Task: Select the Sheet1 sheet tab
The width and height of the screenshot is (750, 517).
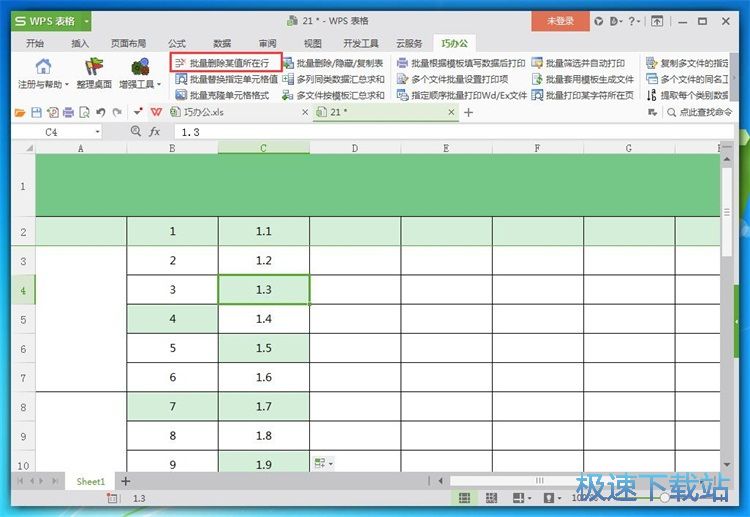Action: click(x=90, y=481)
